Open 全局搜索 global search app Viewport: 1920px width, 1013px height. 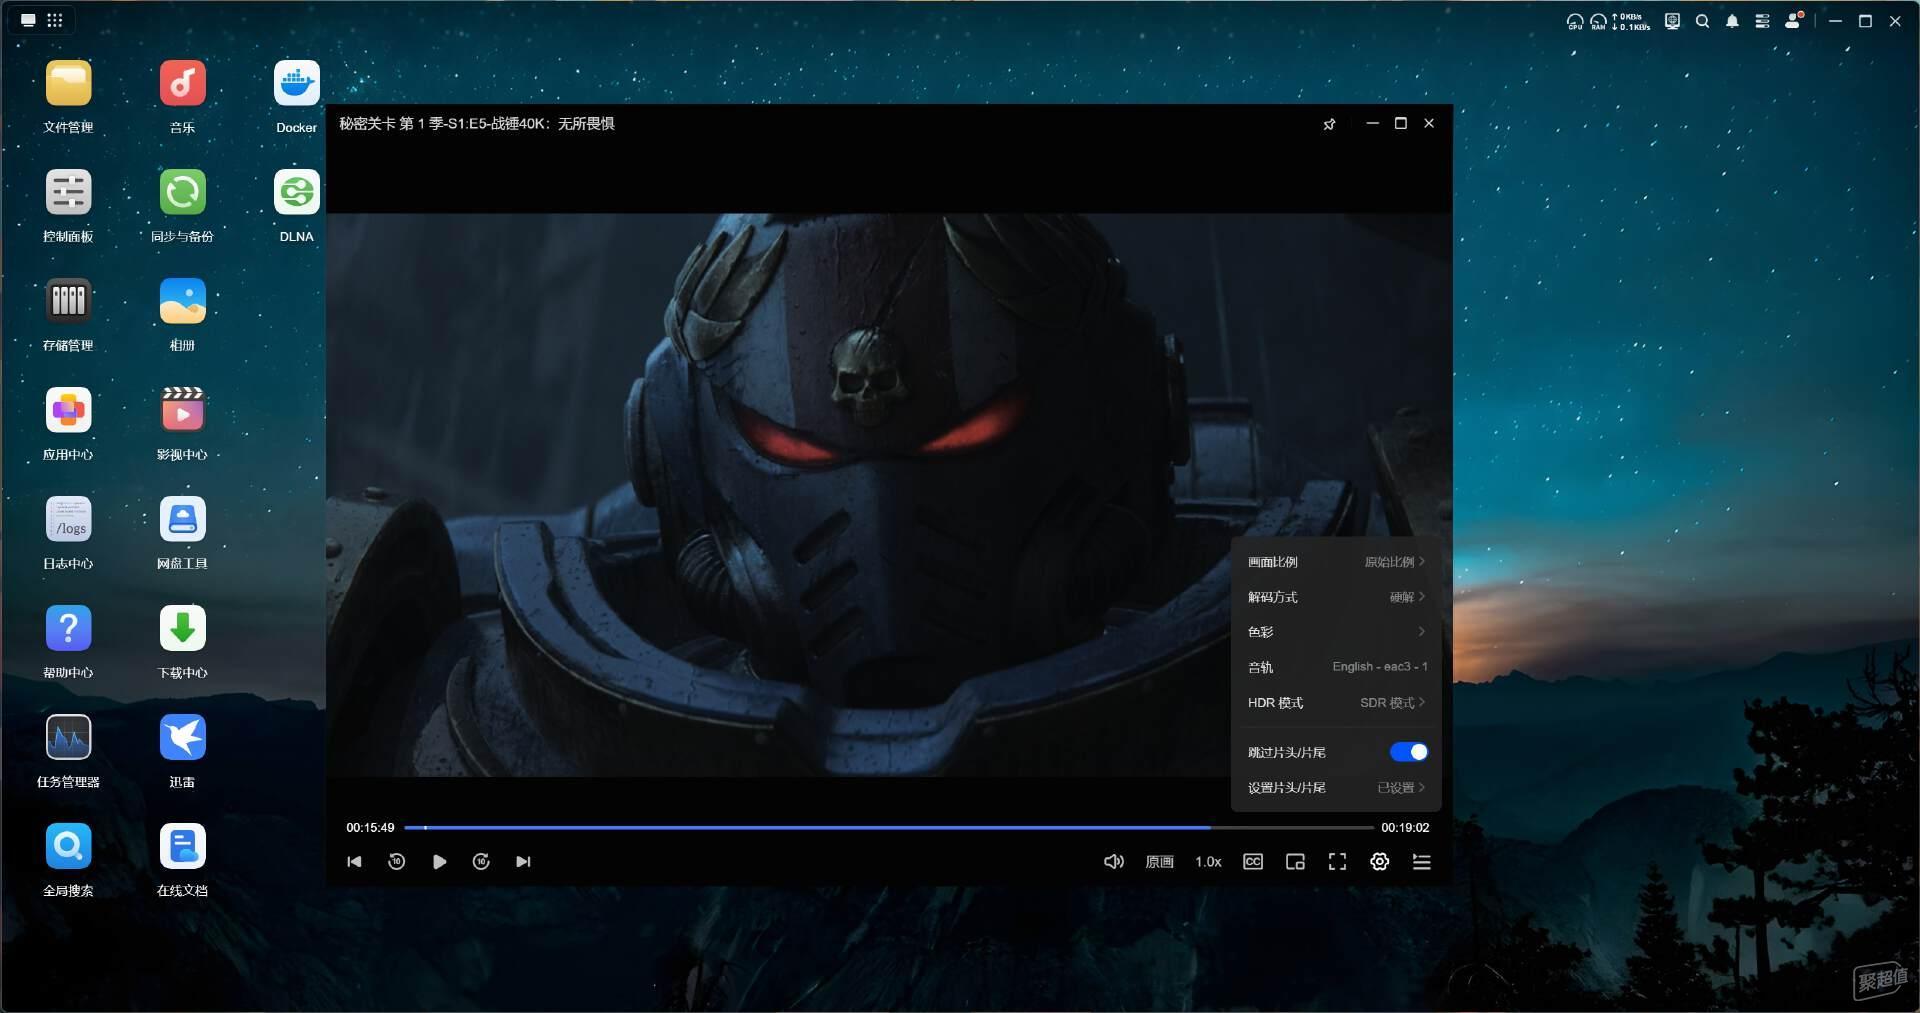[x=68, y=846]
